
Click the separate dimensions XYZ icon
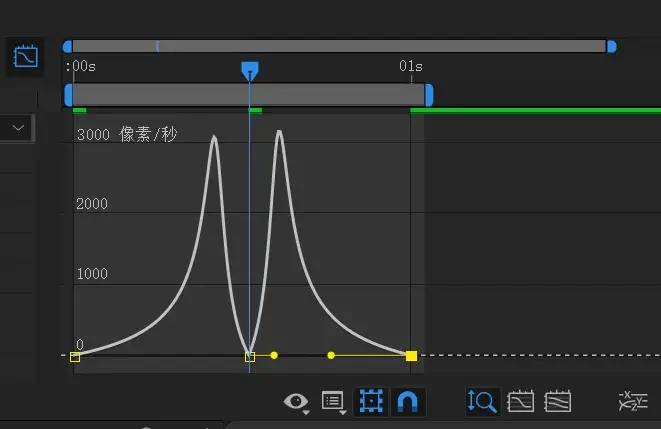tap(633, 401)
